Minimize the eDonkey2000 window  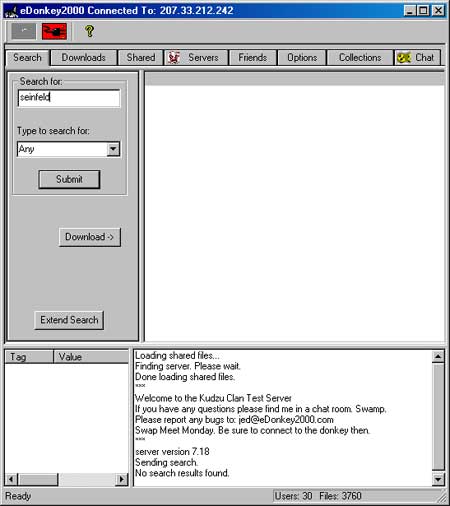410,11
